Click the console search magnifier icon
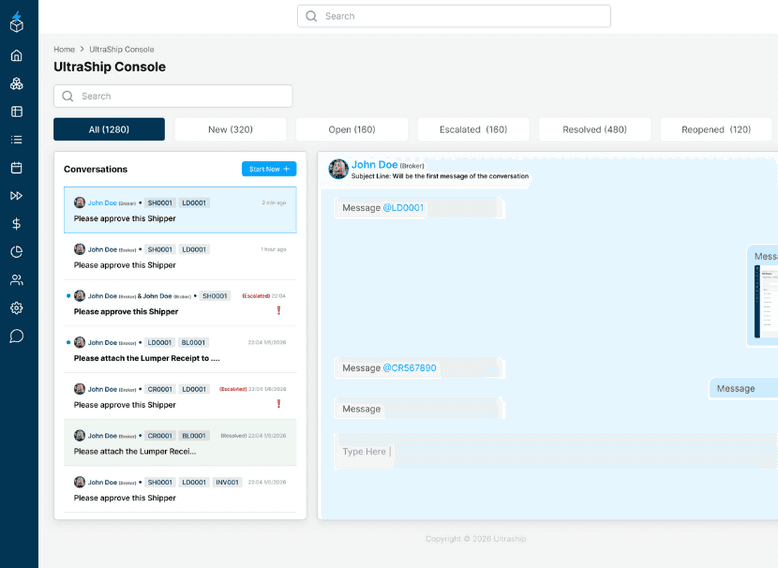 [68, 96]
